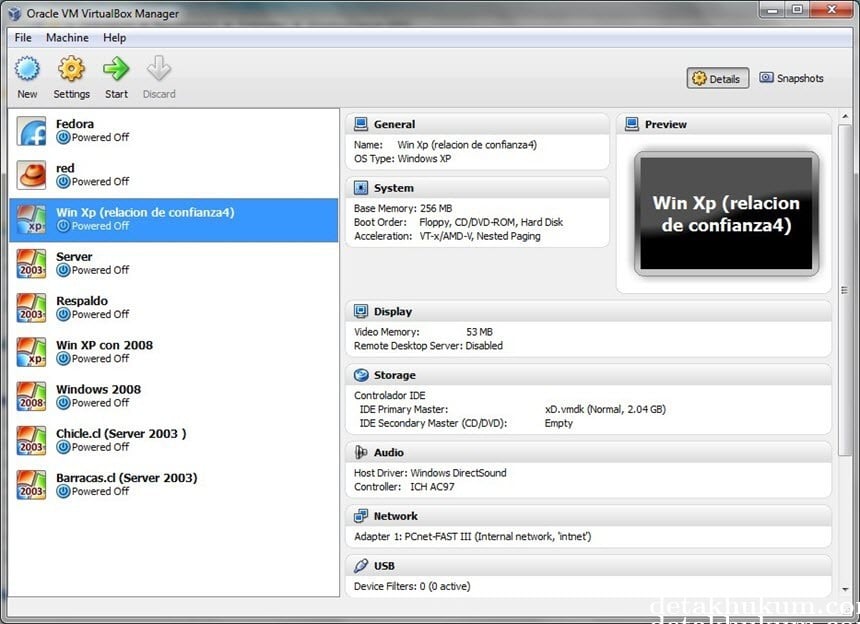Click the 2008 icon beside Windows 2008
The width and height of the screenshot is (860, 624).
point(31,396)
